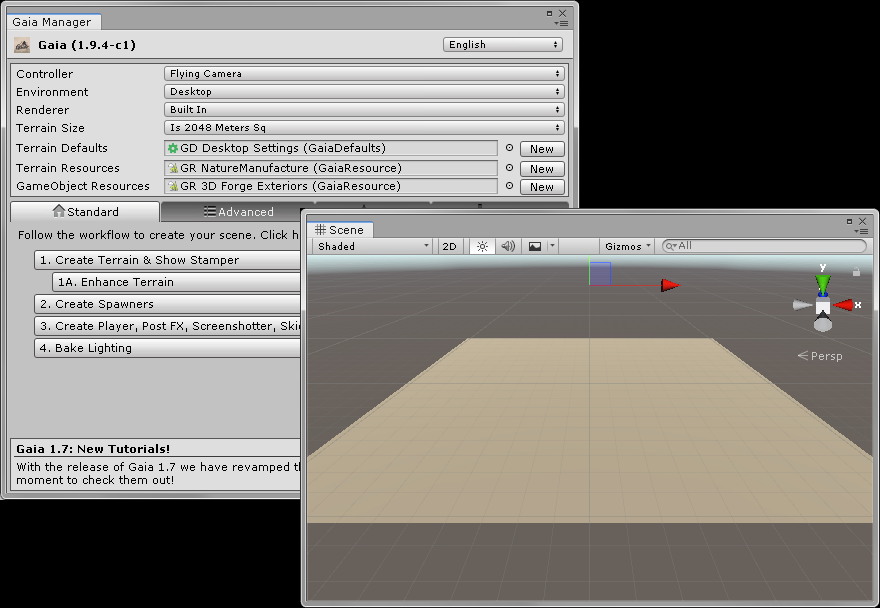
Task: Select the Scene tab
Action: pos(340,230)
